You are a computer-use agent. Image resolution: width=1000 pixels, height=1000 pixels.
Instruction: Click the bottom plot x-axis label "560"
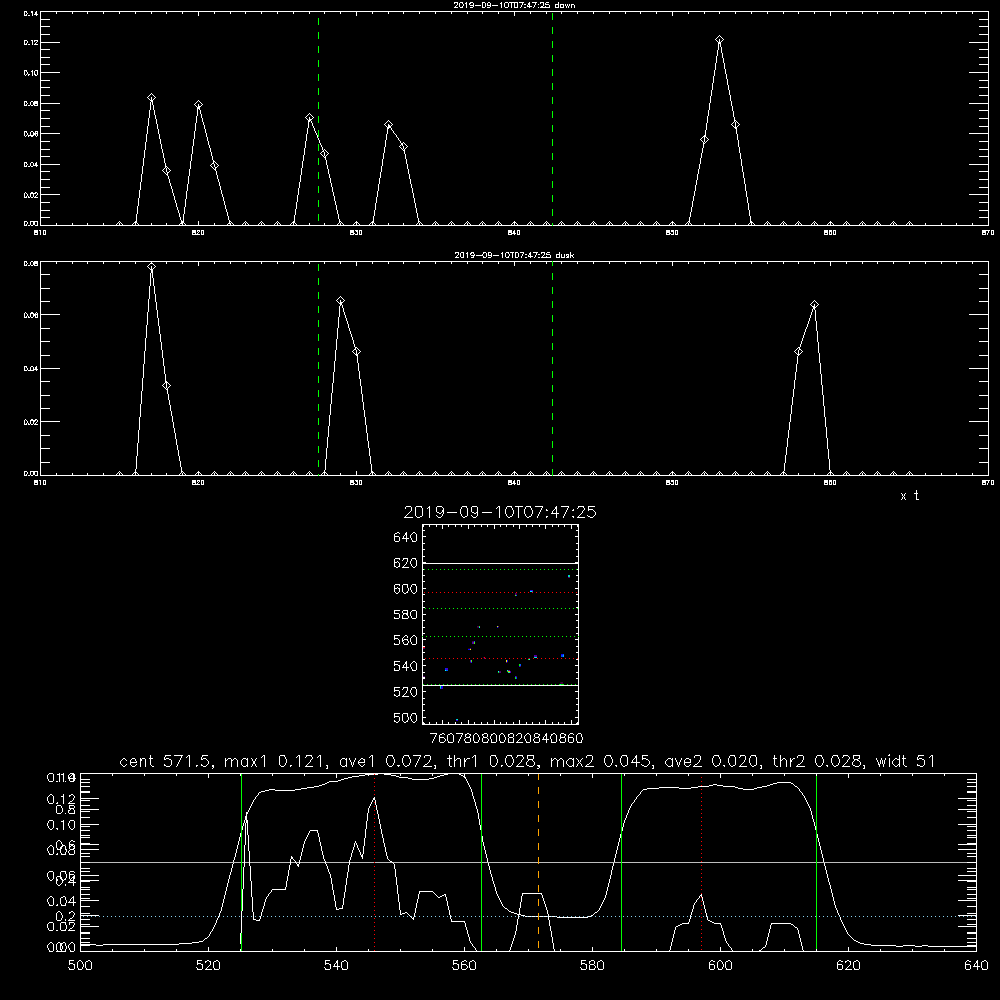pos(464,966)
